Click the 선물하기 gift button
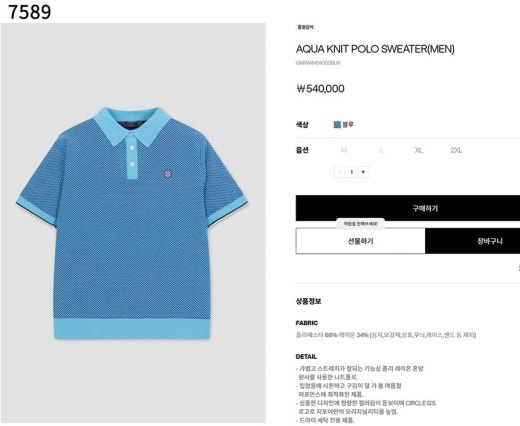This screenshot has width=520, height=426. tap(360, 241)
